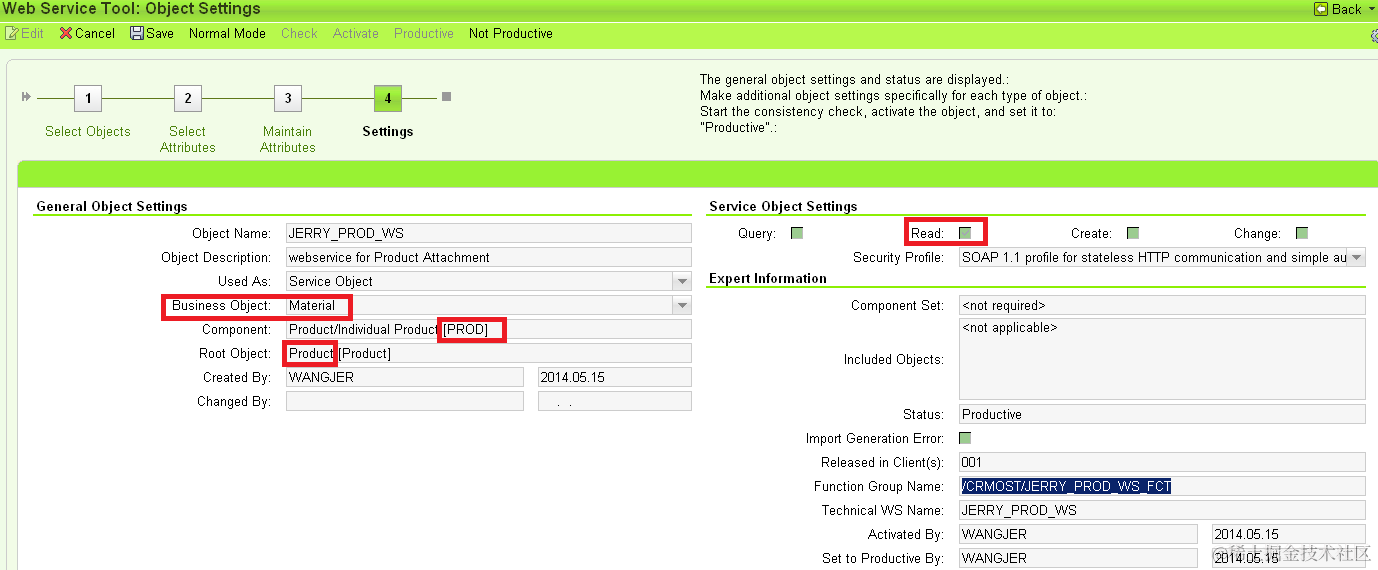Click the General Object Settings heading
Image resolution: width=1378 pixels, height=570 pixels.
(x=112, y=206)
